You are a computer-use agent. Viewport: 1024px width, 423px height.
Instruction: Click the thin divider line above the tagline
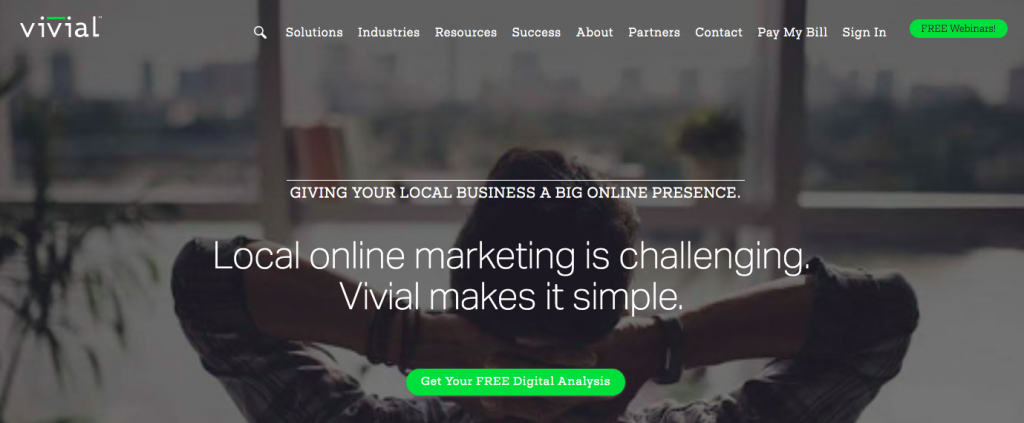point(516,180)
